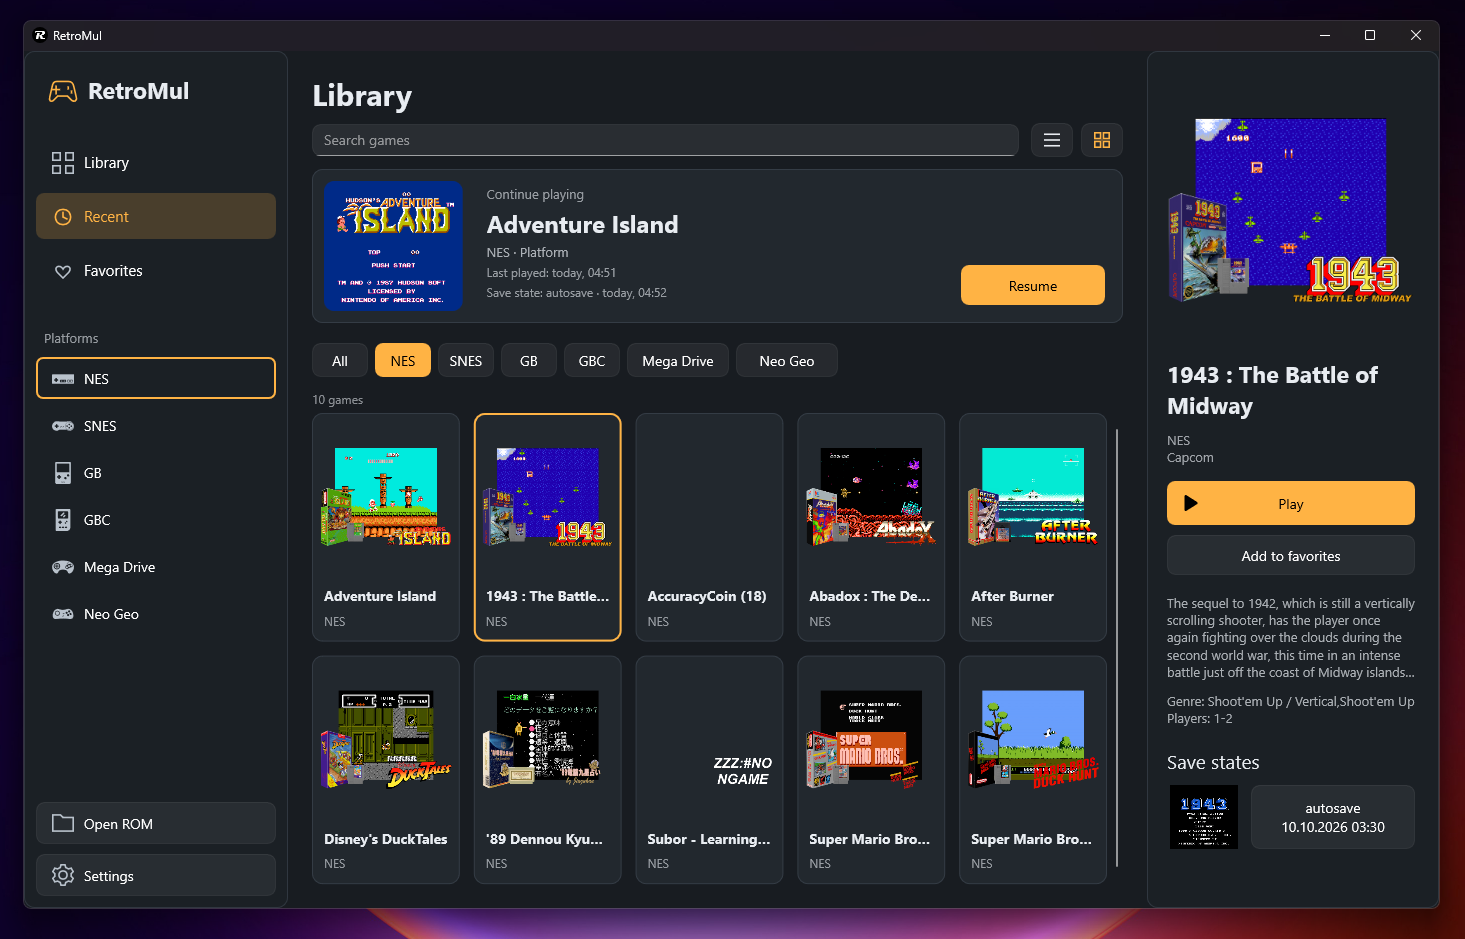Switch to grid view
Viewport: 1465px width, 939px height.
[1102, 141]
